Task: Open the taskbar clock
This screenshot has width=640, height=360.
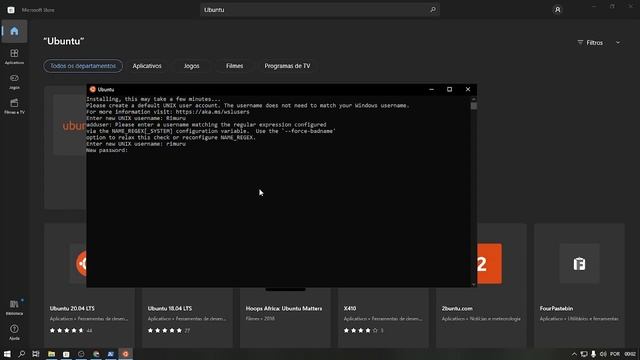Action: click(630, 354)
